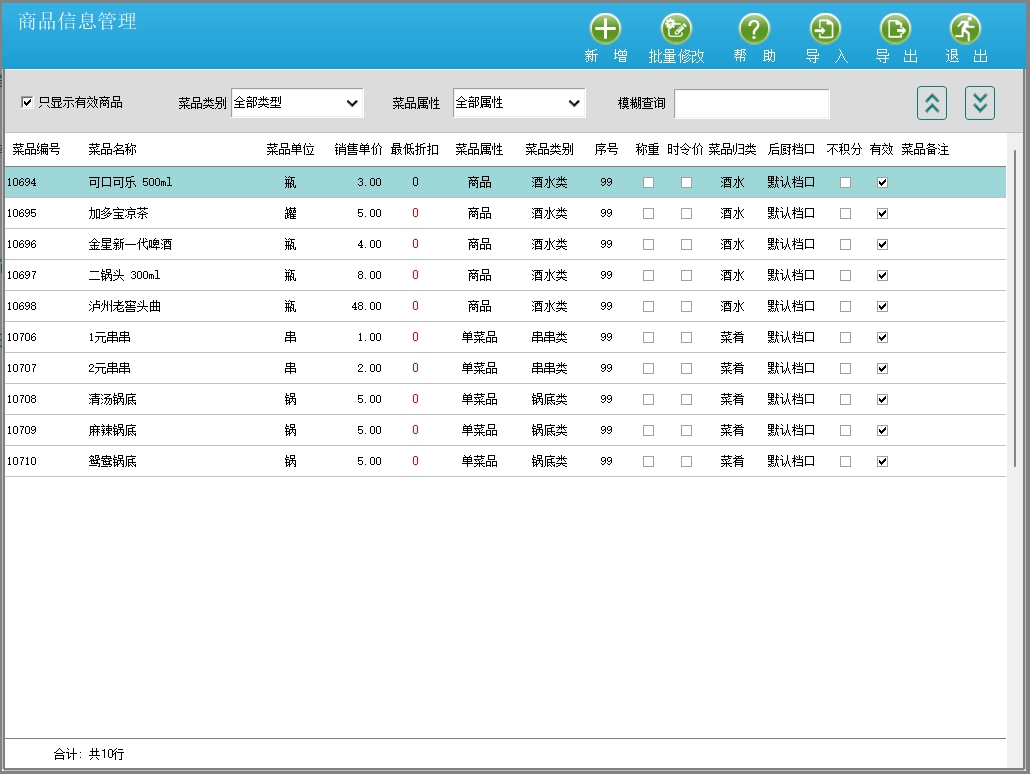Check 不积分 box for 麻辣锅底 row
This screenshot has width=1030, height=774.
tap(845, 431)
